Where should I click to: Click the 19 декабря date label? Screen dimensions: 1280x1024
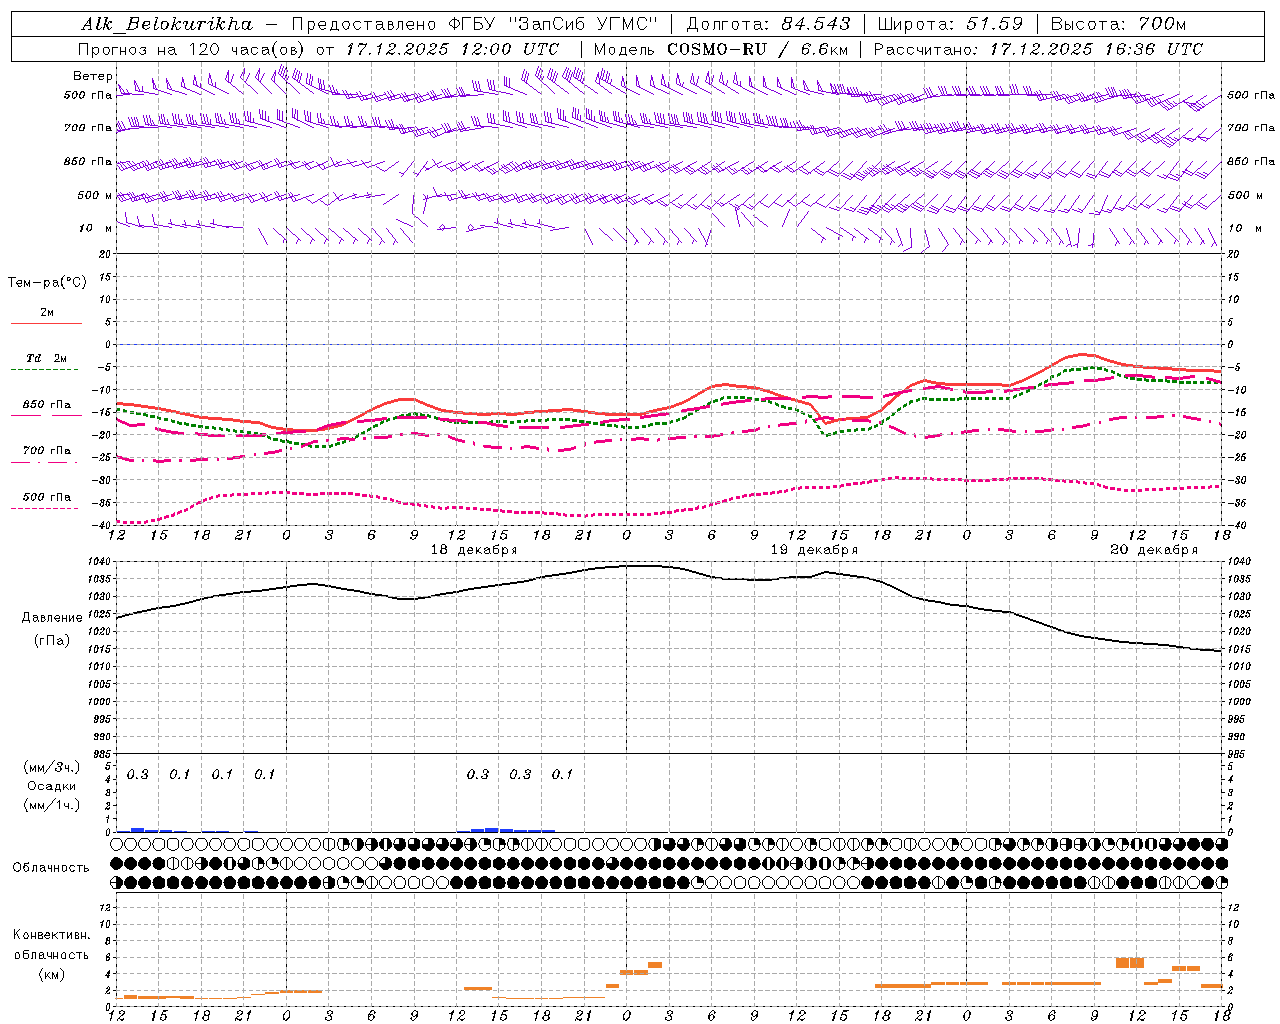click(814, 550)
